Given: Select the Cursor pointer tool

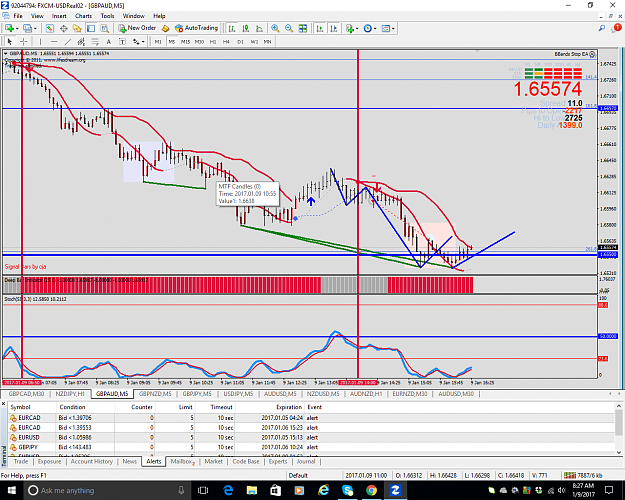Looking at the screenshot, I should 10,41.
